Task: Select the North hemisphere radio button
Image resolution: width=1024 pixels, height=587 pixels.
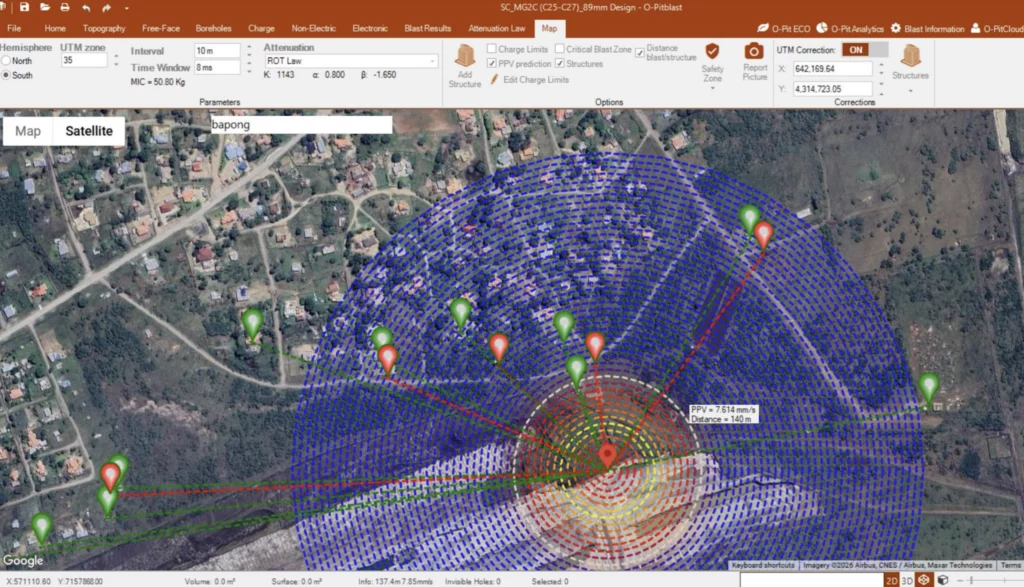Action: pos(6,61)
